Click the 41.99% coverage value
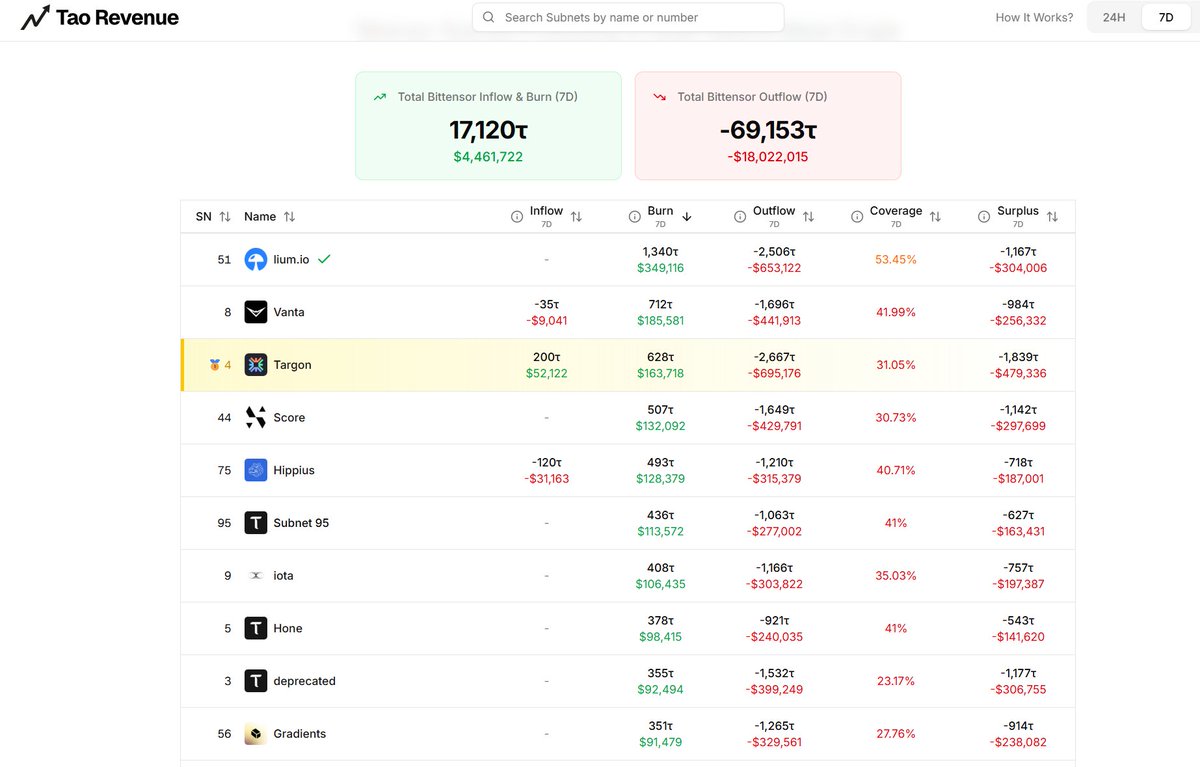Viewport: 1200px width, 767px height. point(896,312)
